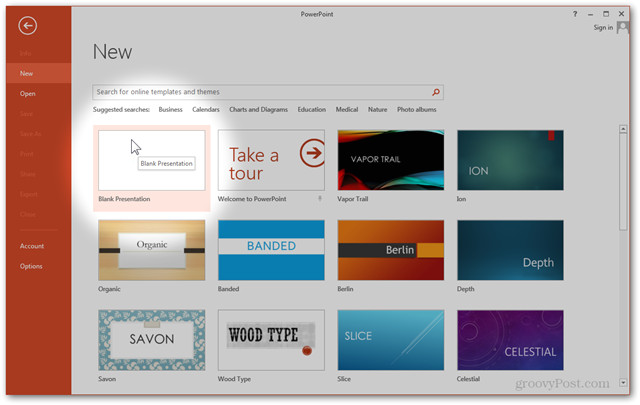Choose the Celestial theme thumbnail
This screenshot has width=640, height=405.
pyautogui.click(x=510, y=340)
